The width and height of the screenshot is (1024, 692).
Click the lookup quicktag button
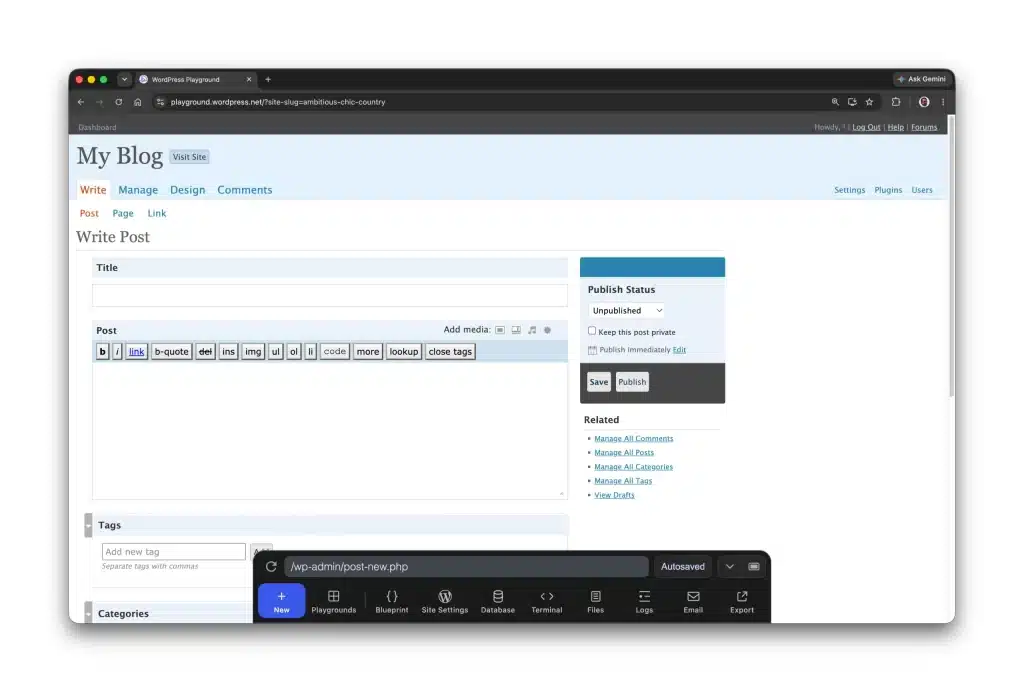pyautogui.click(x=404, y=351)
